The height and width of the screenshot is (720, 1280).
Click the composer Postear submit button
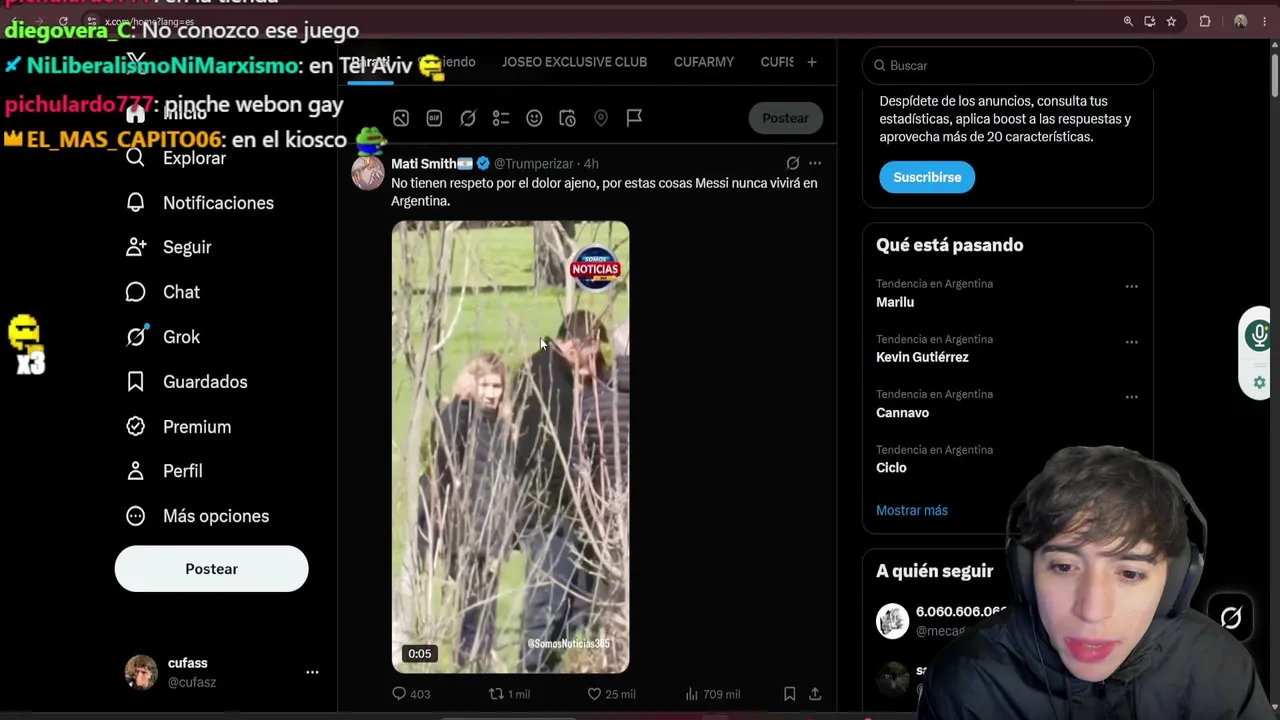[x=785, y=118]
